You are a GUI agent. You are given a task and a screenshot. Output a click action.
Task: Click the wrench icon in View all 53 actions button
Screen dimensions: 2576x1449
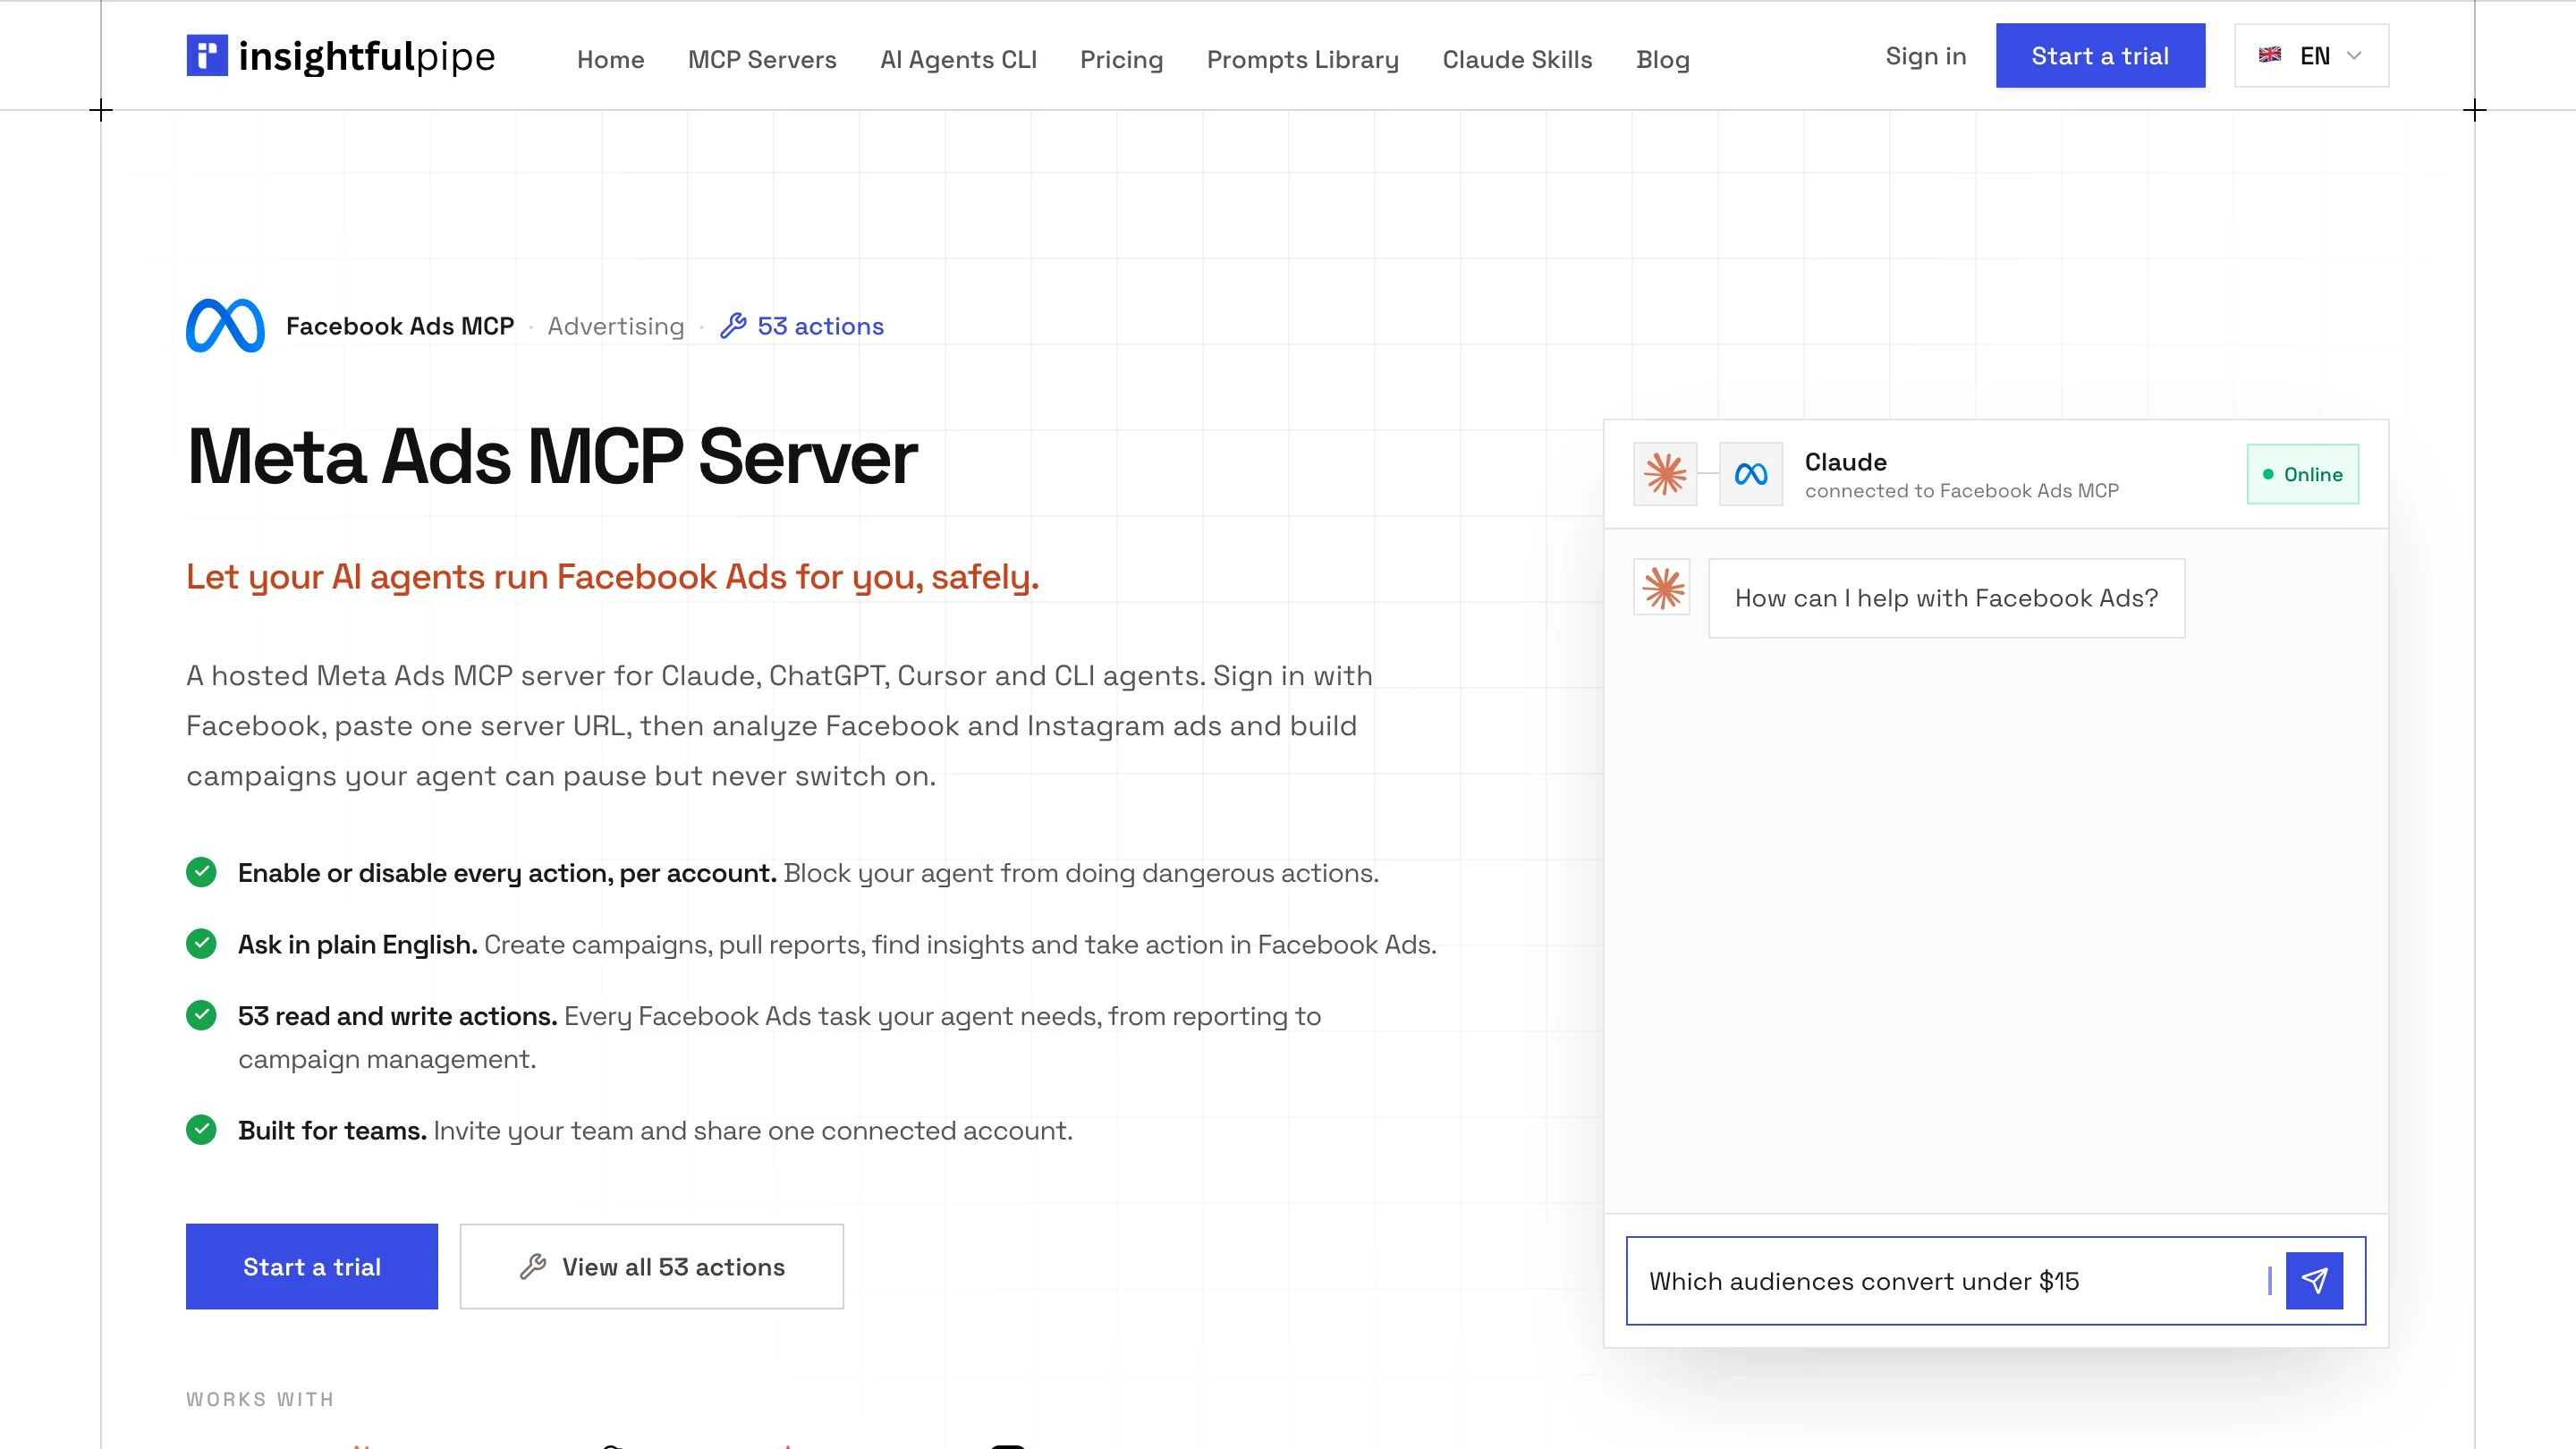(533, 1267)
